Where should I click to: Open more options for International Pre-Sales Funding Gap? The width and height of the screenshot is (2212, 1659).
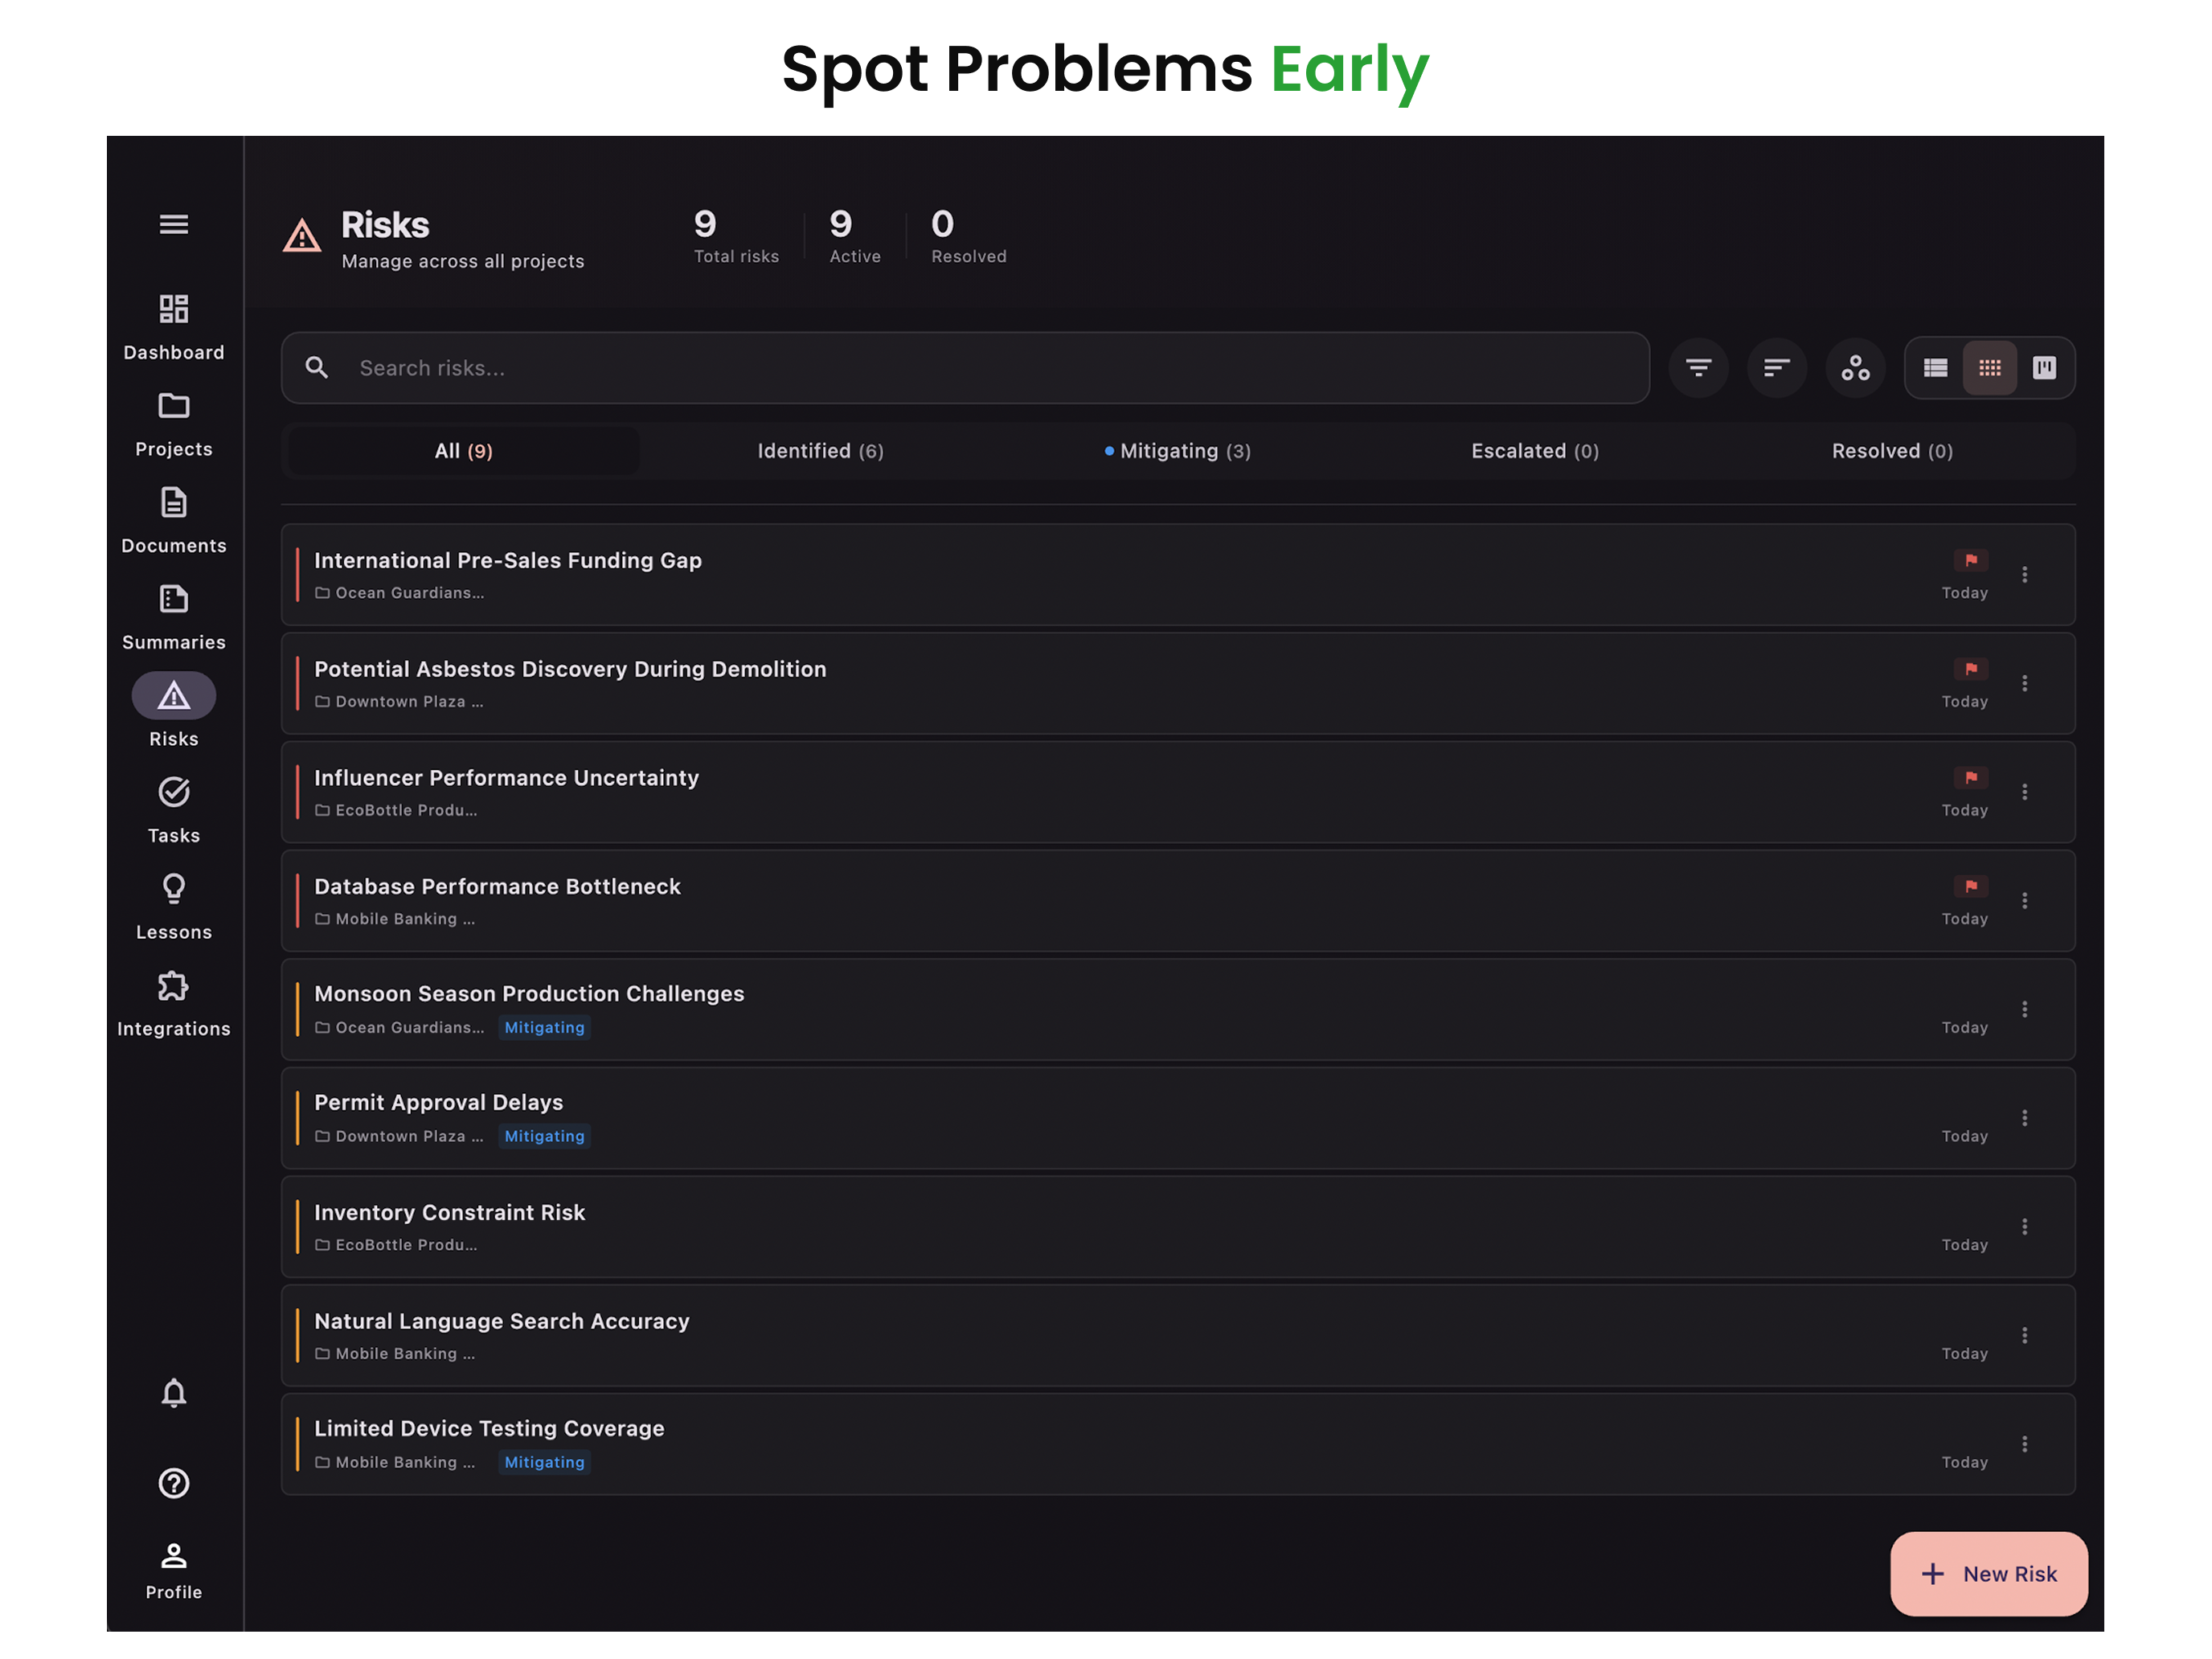(x=2025, y=575)
